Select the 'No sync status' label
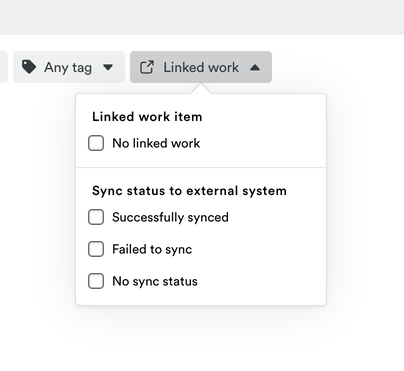 click(x=155, y=281)
